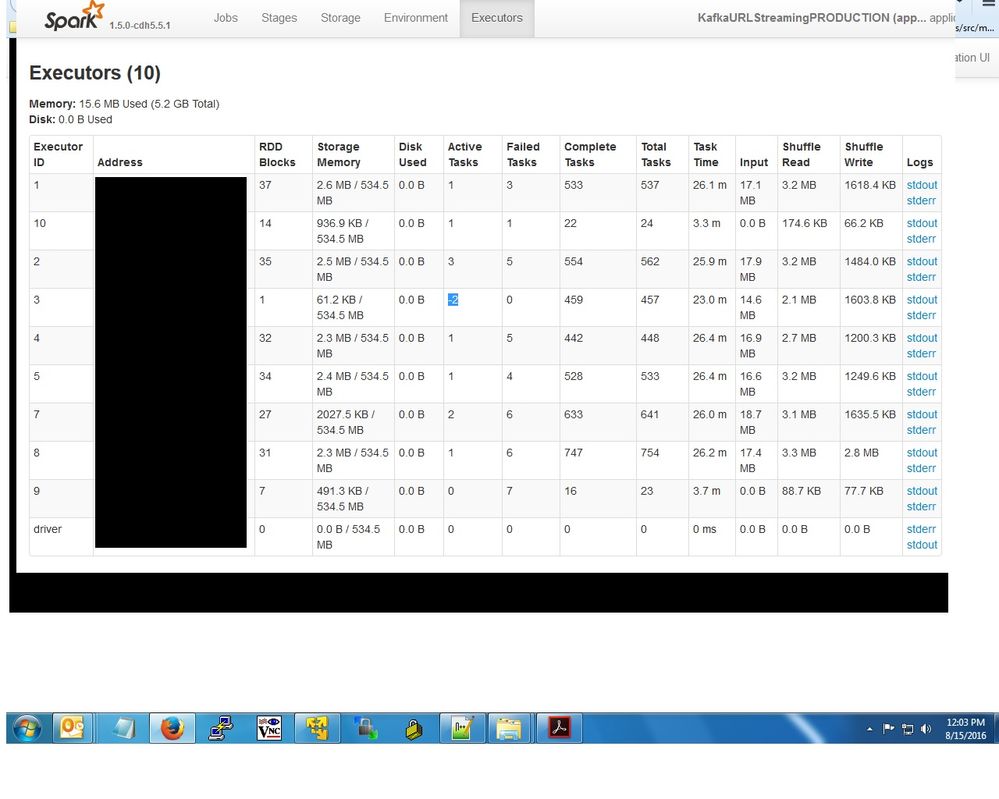Open the Jobs tab
This screenshot has height=799, width=999.
[226, 18]
